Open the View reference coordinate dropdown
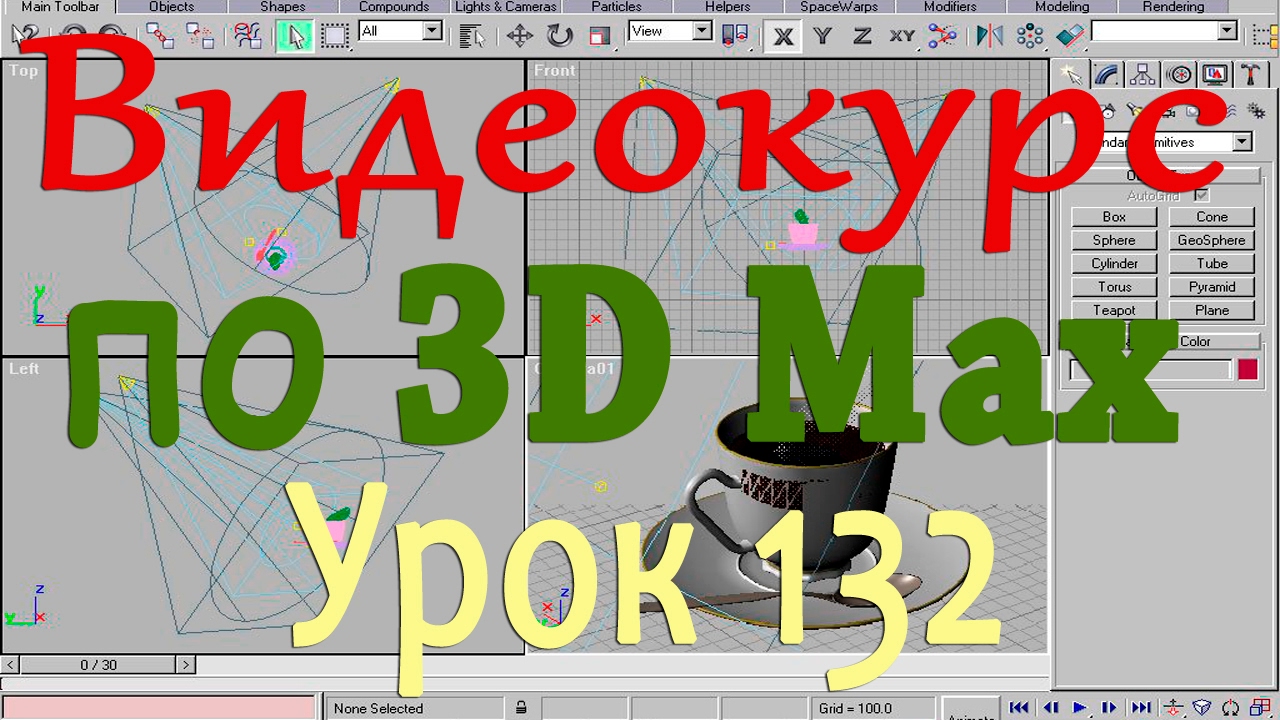 click(670, 31)
